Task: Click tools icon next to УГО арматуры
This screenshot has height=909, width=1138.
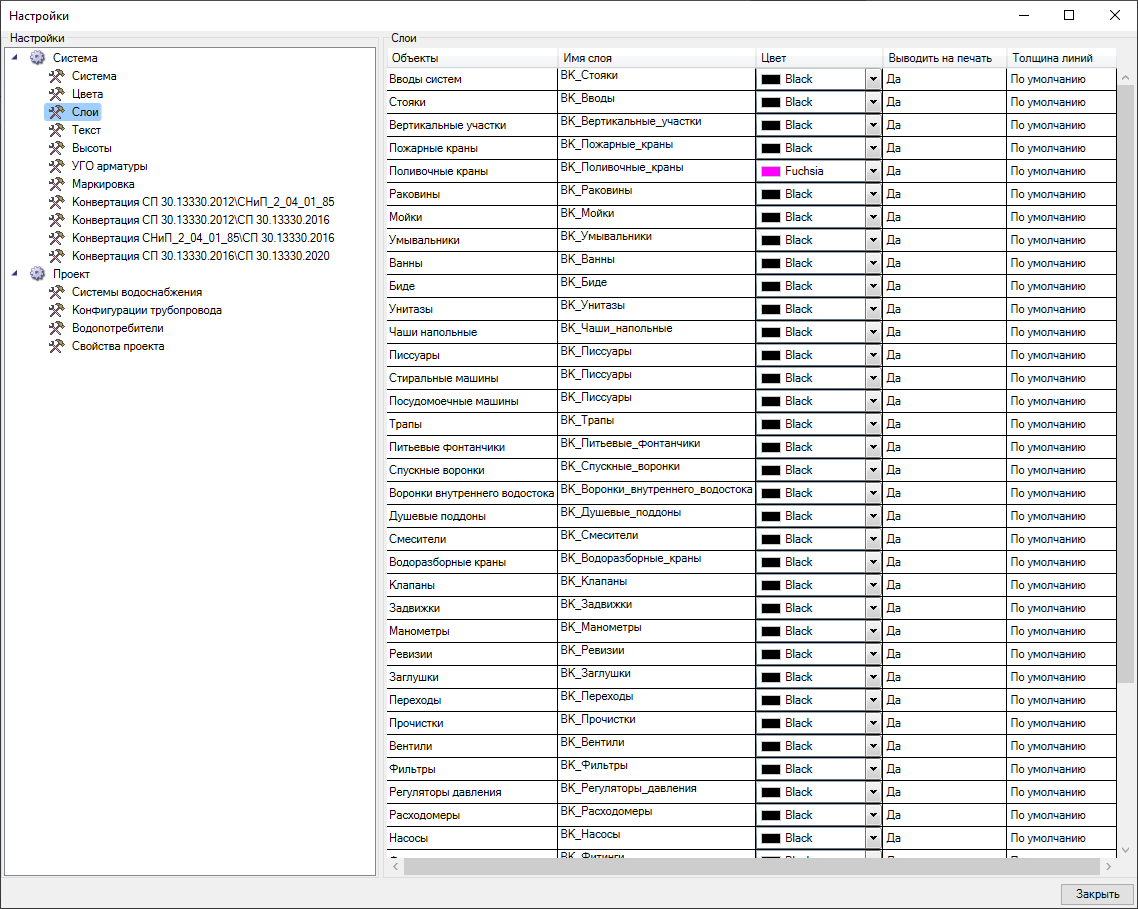Action: [57, 166]
